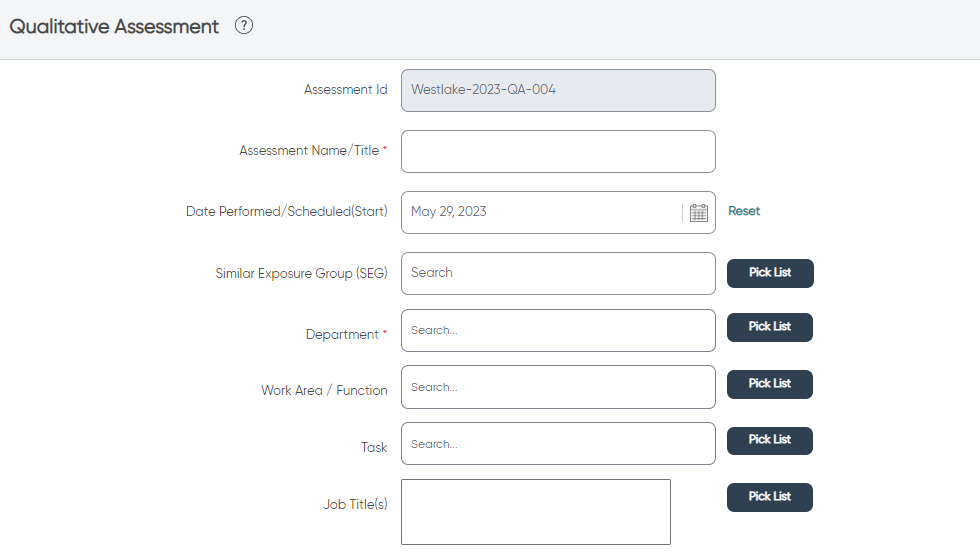Open Pick List for Work Area / Function
The width and height of the screenshot is (980, 553).
click(770, 384)
